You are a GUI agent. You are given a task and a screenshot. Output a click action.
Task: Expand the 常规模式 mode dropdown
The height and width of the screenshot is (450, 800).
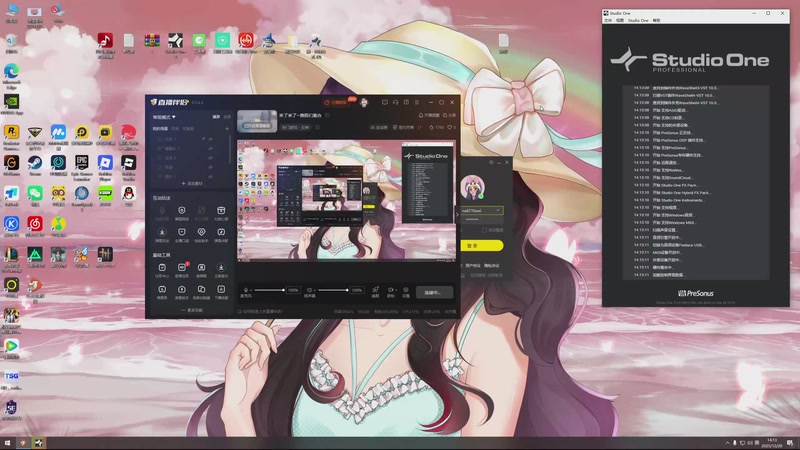164,117
